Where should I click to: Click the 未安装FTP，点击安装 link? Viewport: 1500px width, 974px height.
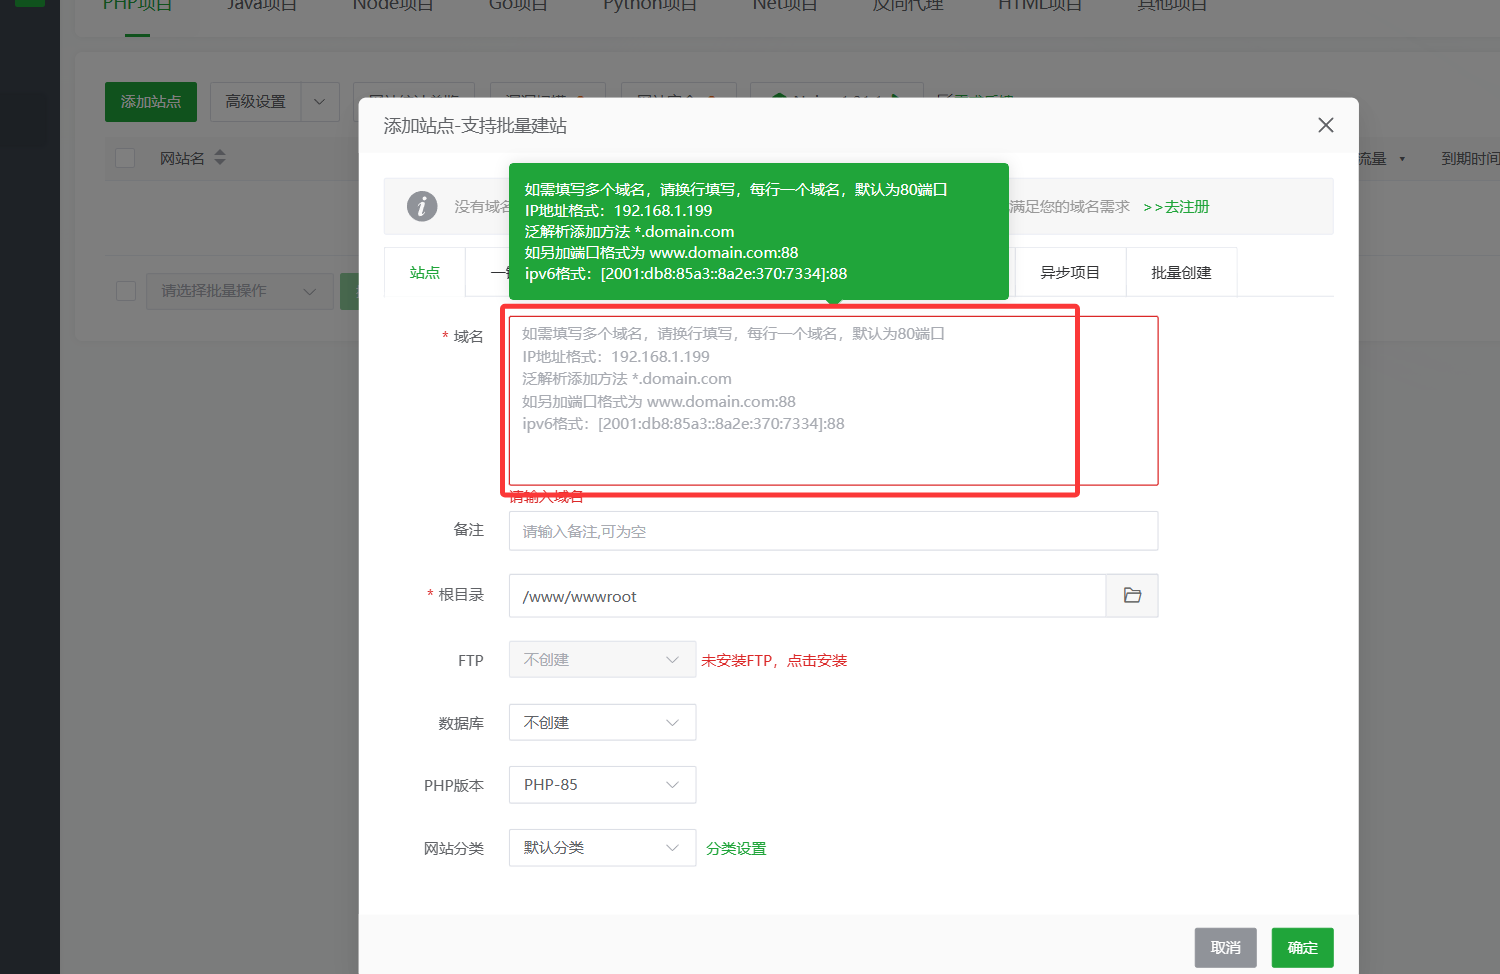[x=774, y=661]
